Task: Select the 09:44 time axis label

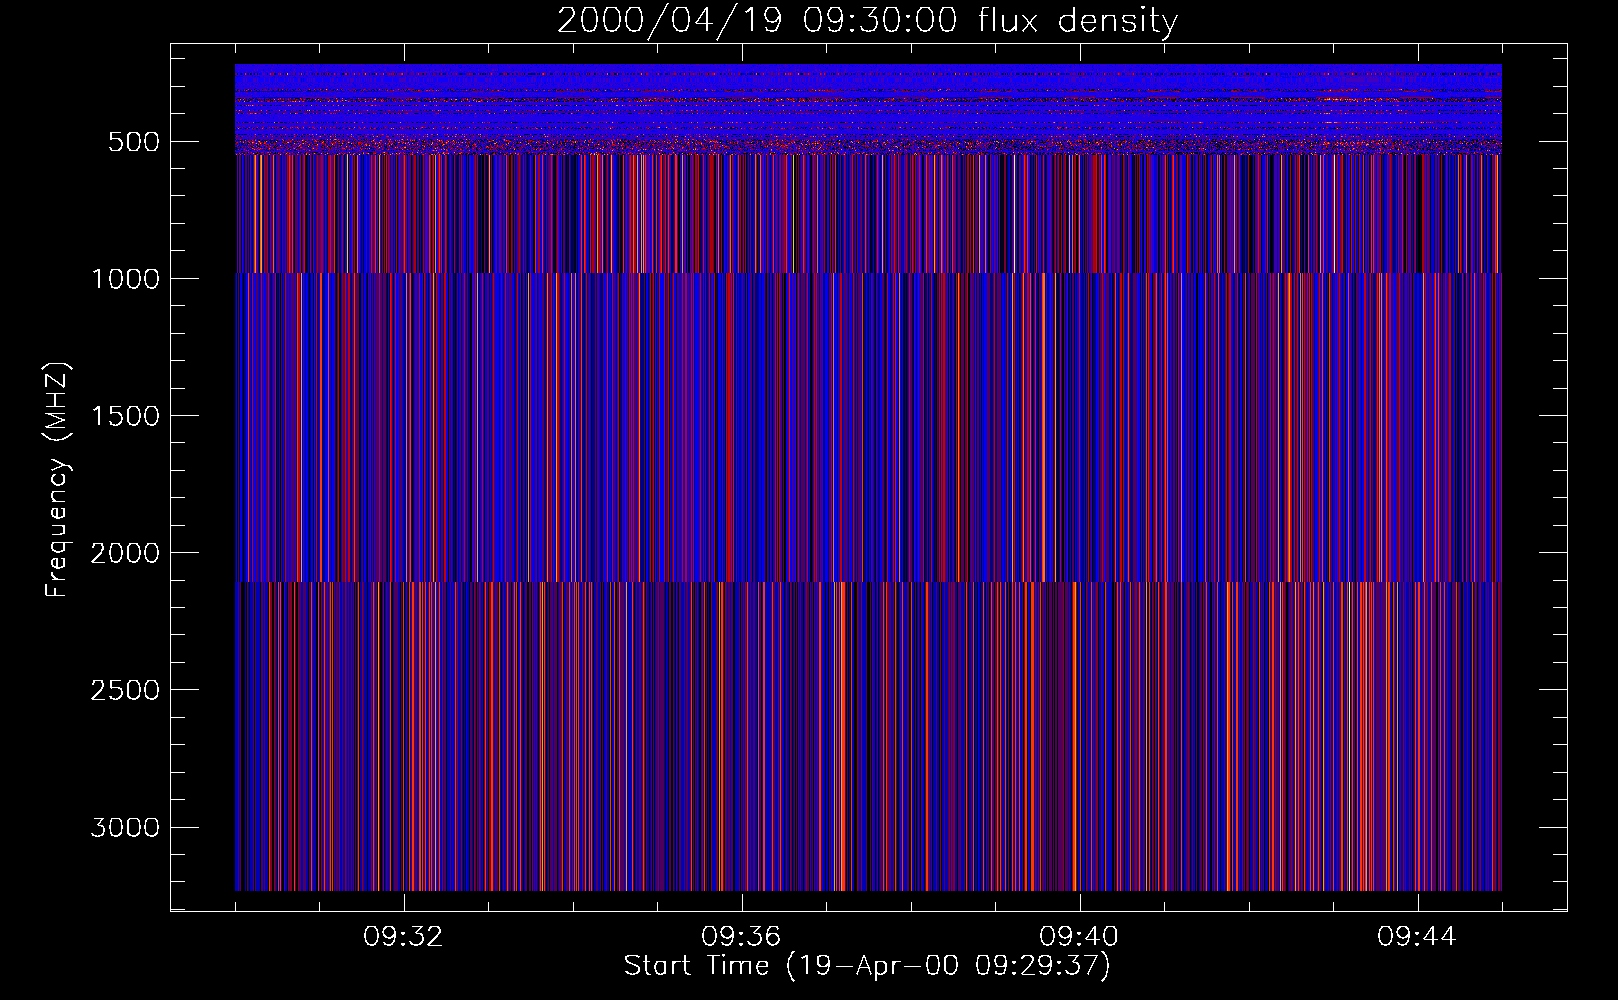Action: click(x=1417, y=937)
